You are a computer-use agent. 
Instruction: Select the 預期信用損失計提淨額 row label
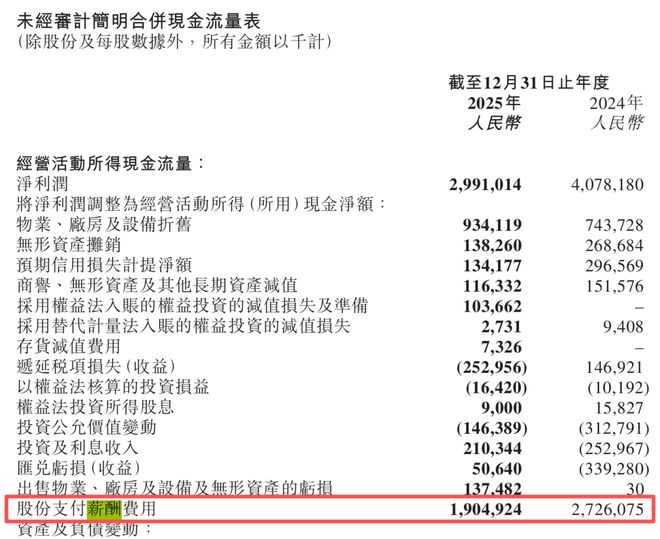[104, 265]
